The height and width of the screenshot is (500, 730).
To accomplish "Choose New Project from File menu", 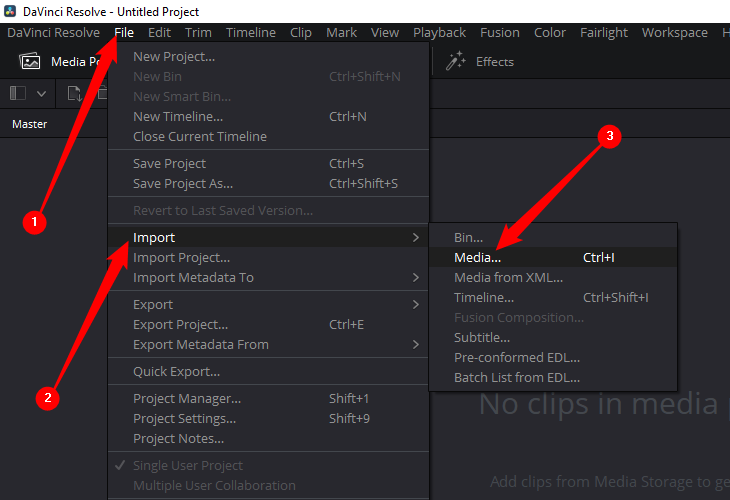I will pyautogui.click(x=268, y=56).
